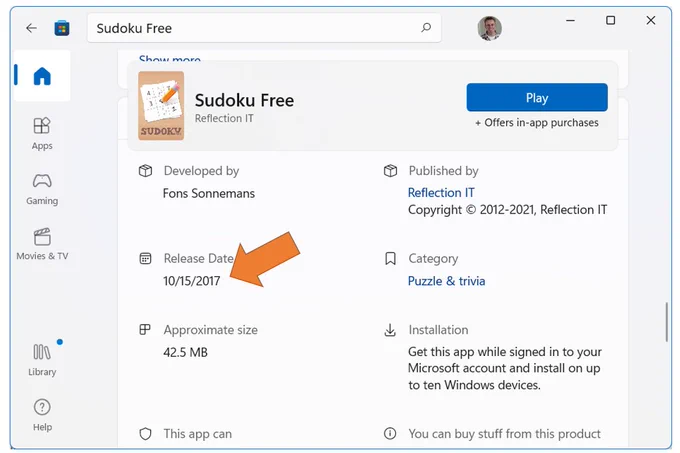Close the Microsoft Store window

(x=651, y=20)
